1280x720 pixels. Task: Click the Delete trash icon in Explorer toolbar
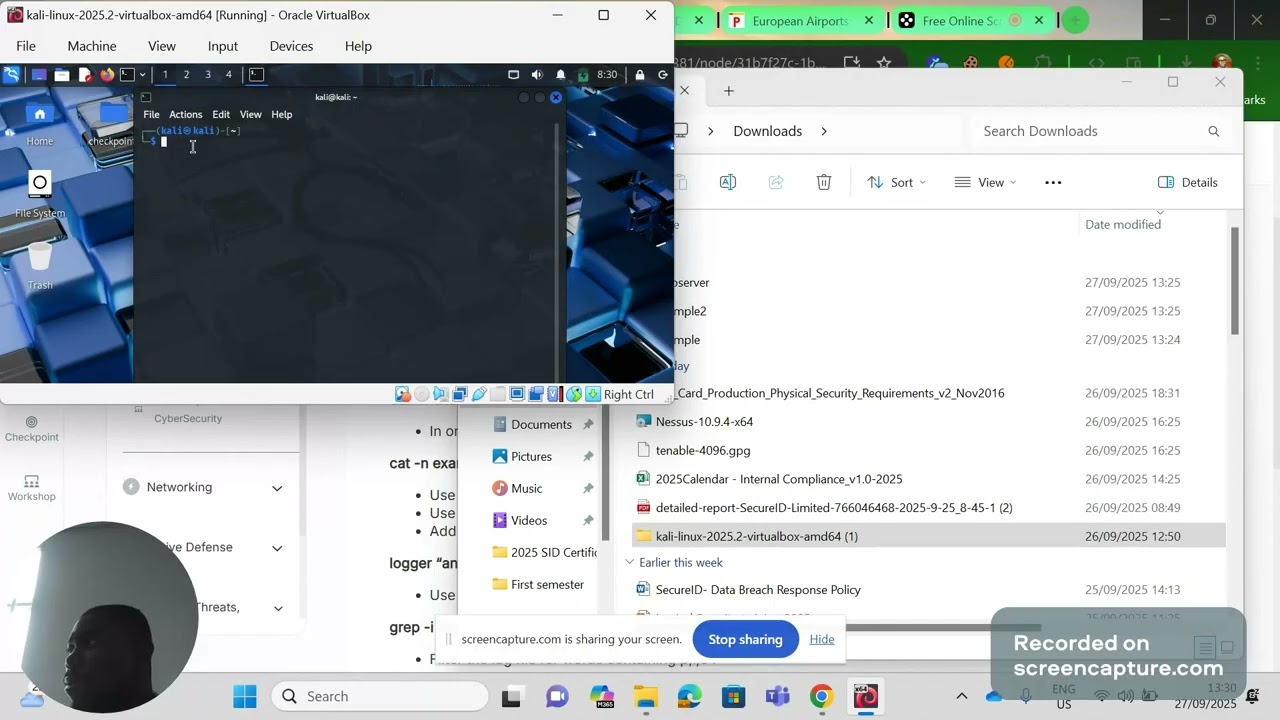824,182
